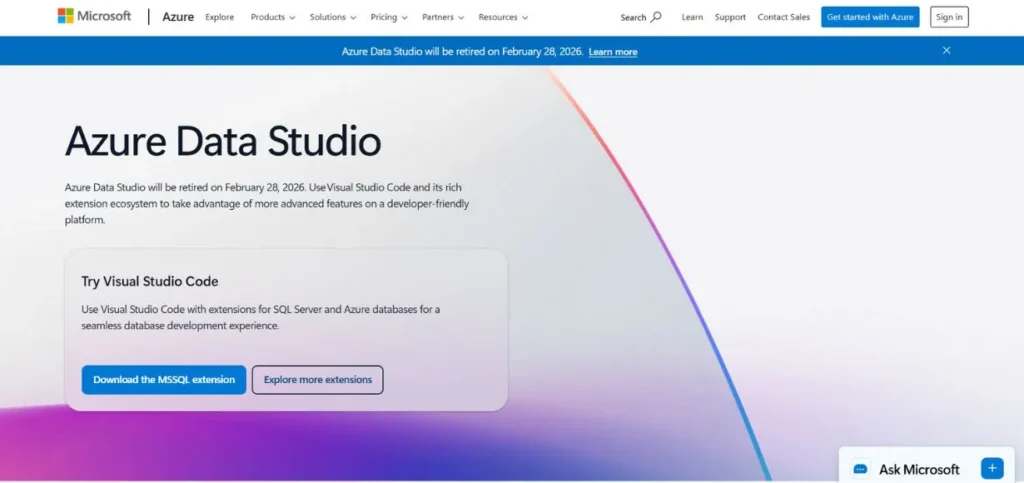Expand the Products dropdown menu
The width and height of the screenshot is (1024, 483).
272,17
